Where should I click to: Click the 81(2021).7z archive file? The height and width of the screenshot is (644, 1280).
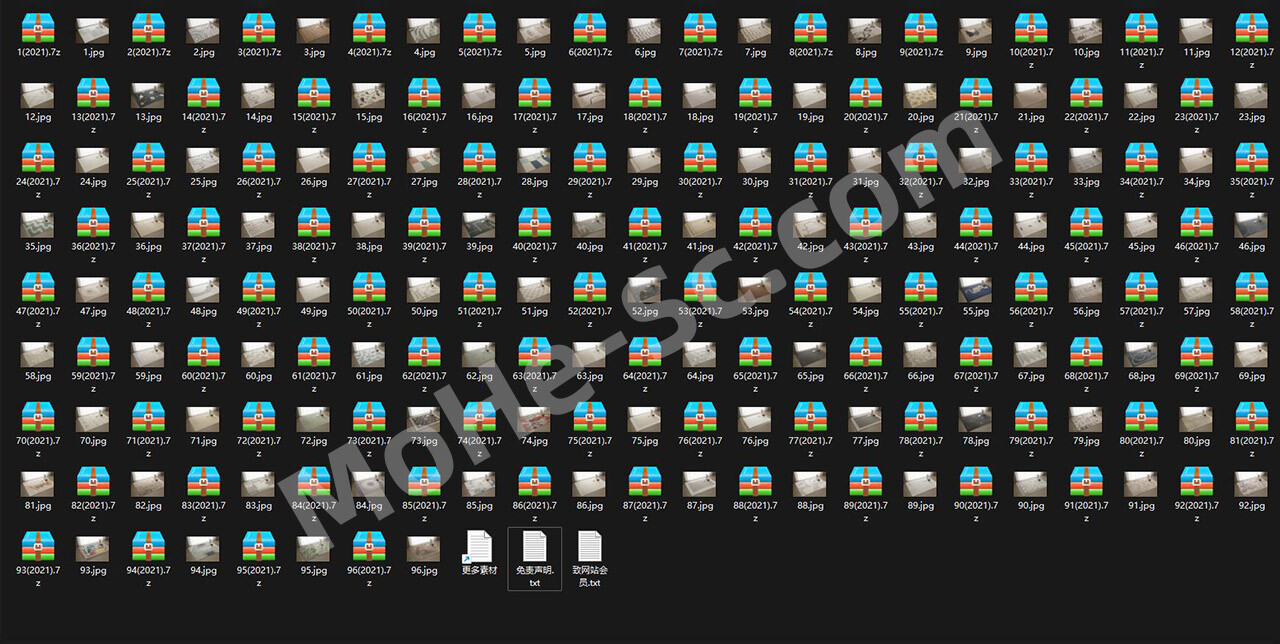[1252, 416]
